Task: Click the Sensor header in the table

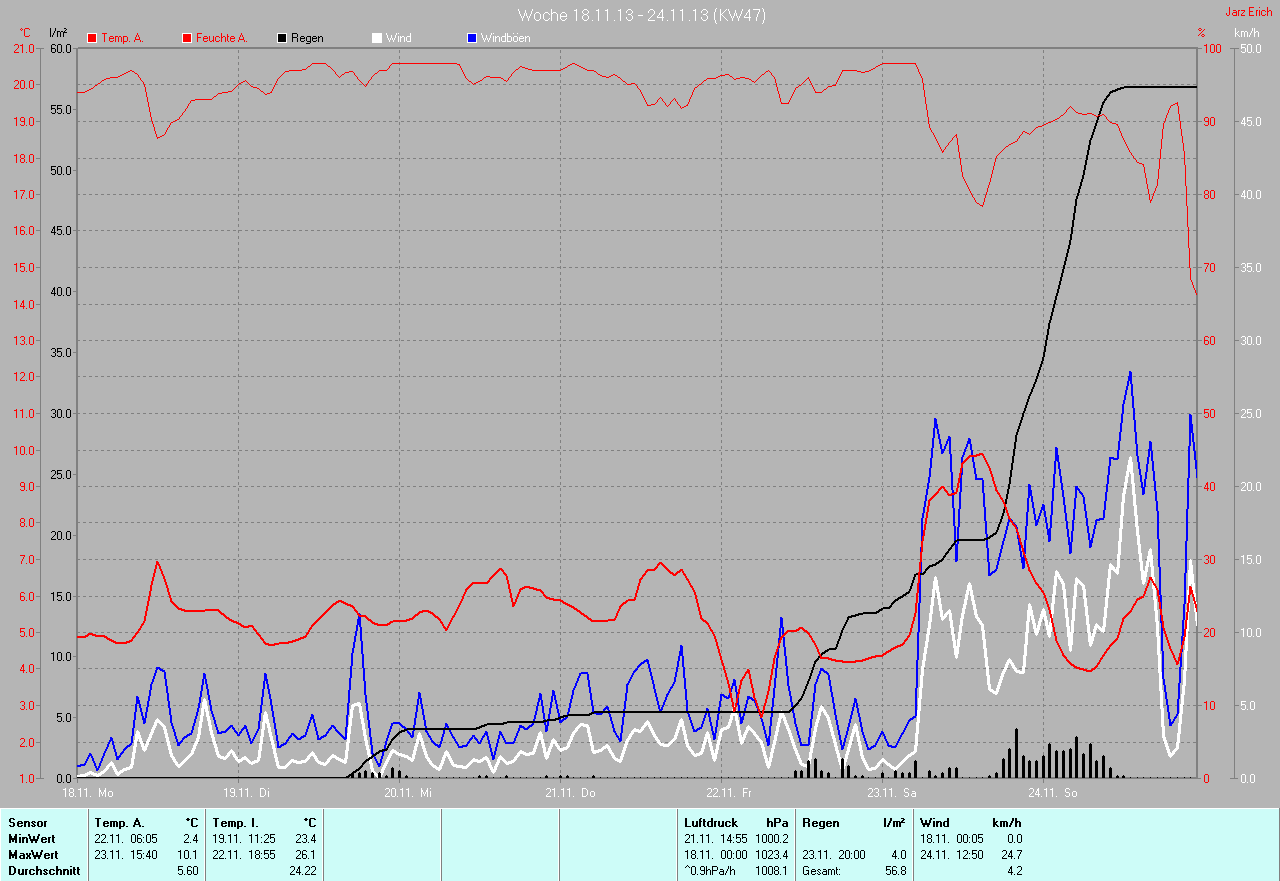Action: click(27, 823)
